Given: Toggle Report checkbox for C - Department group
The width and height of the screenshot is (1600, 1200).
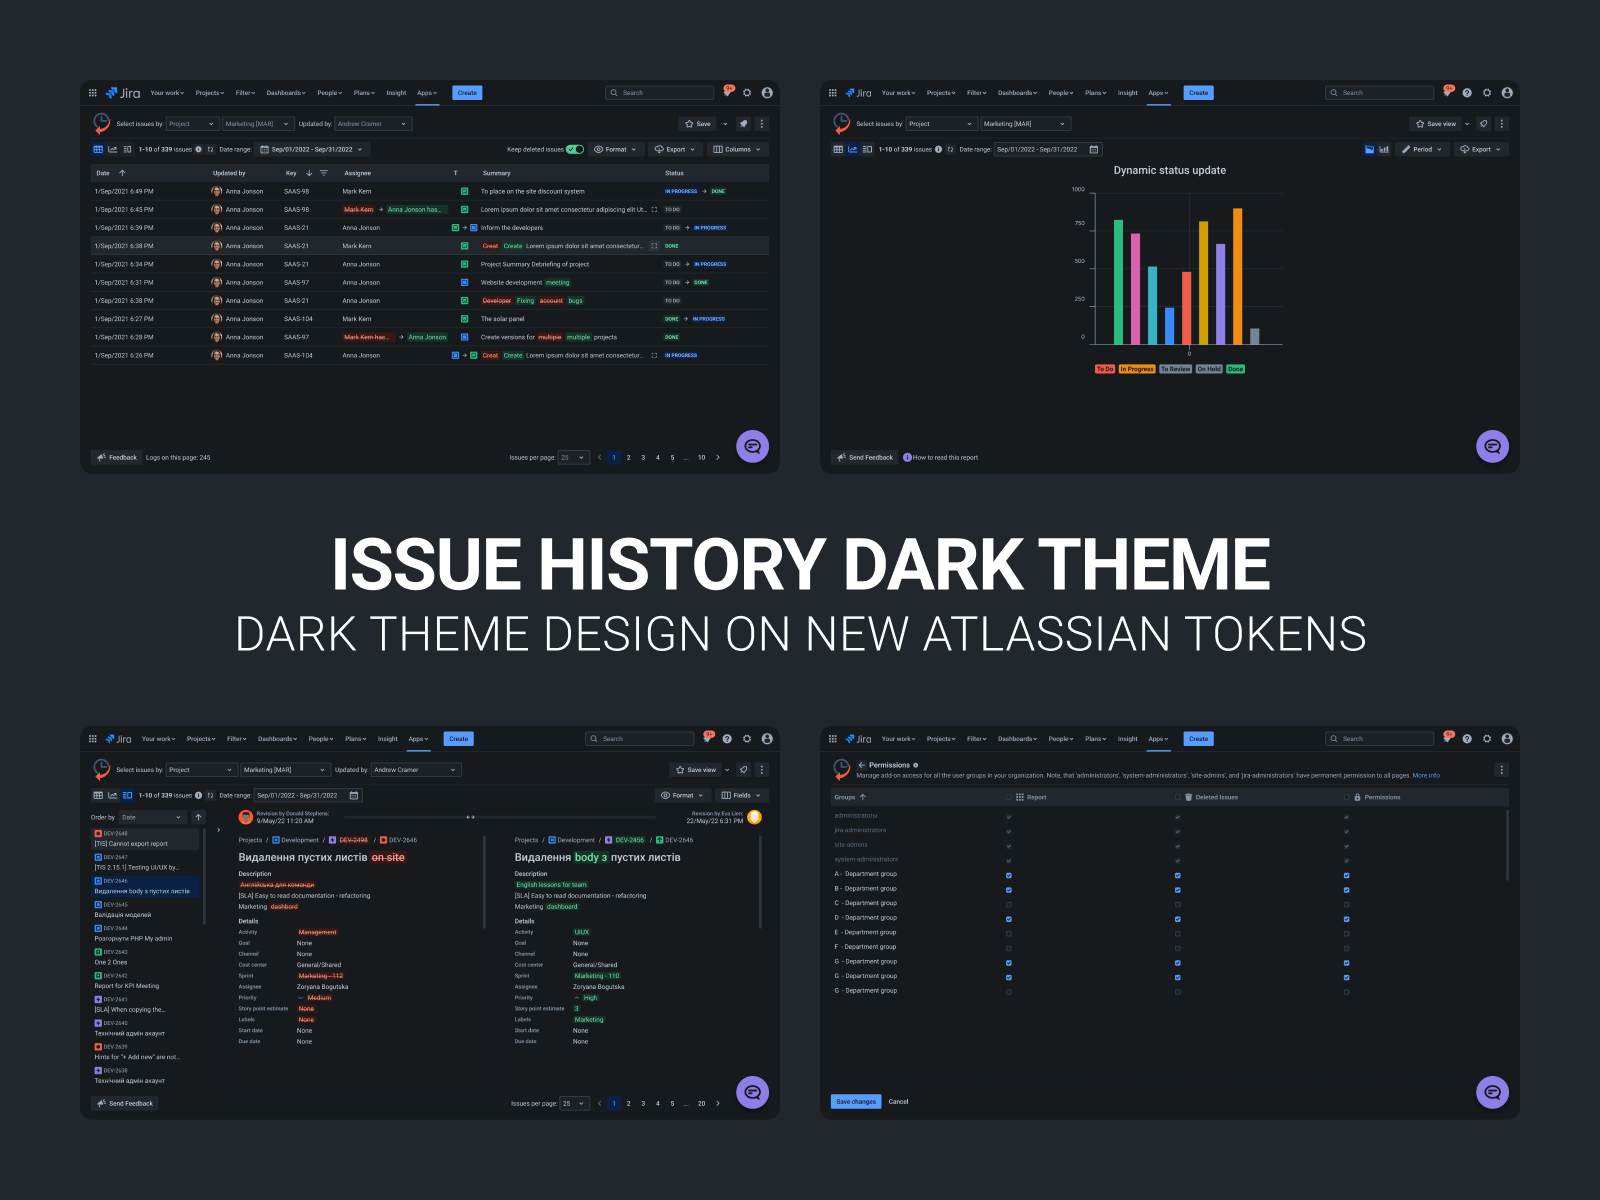Looking at the screenshot, I should [x=1008, y=904].
